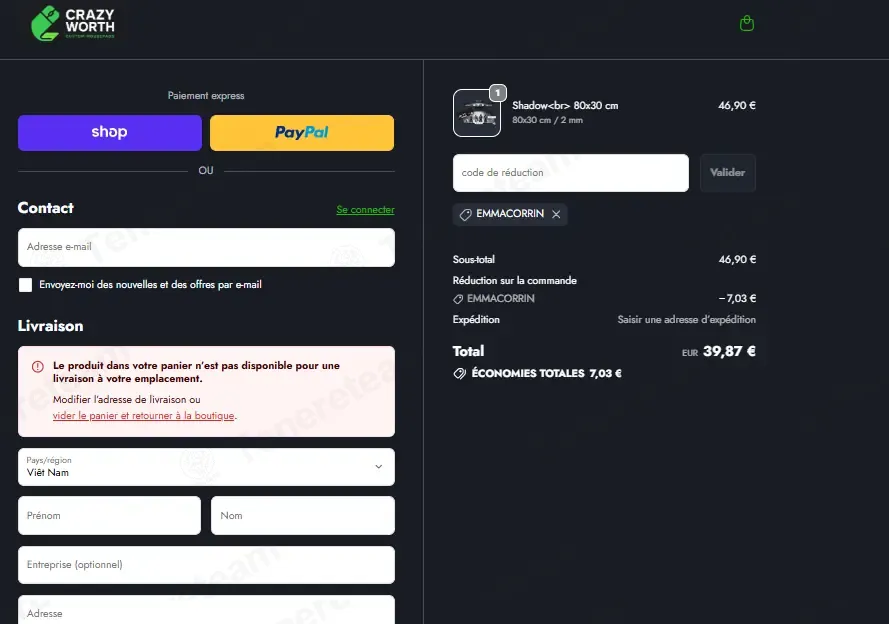Screen dimensions: 889x624
Task: Focus the Entreprise (optionnel) field
Action: pos(206,564)
